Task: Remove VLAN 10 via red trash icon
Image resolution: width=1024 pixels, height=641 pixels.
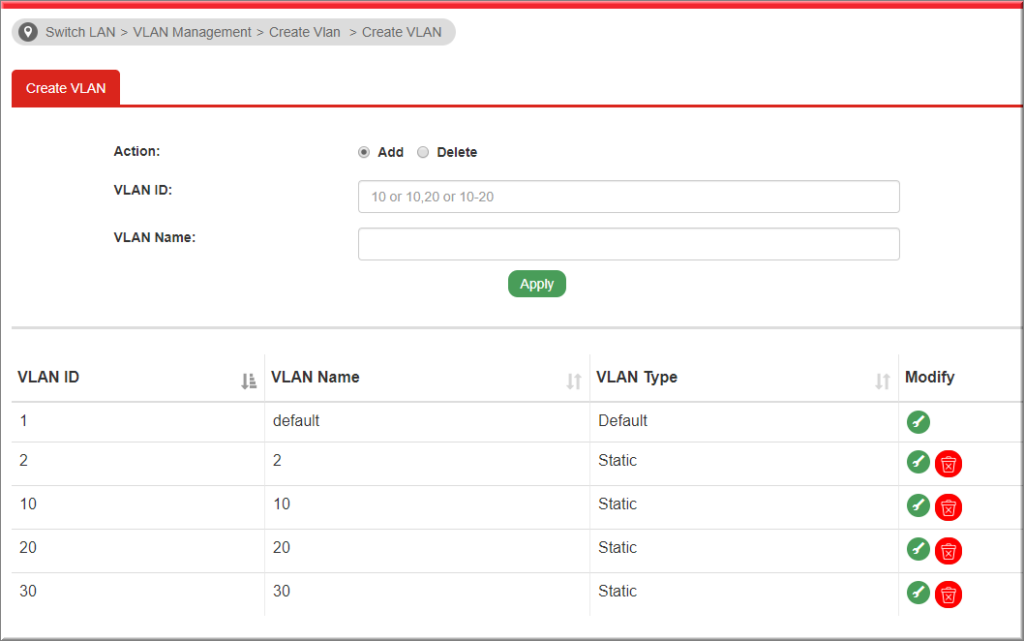Action: click(948, 508)
